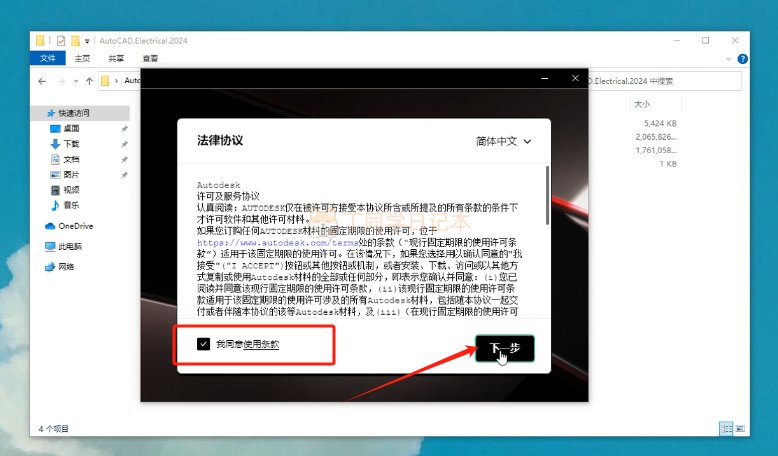Go up one folder level arrow
This screenshot has height=456, width=778.
point(89,81)
